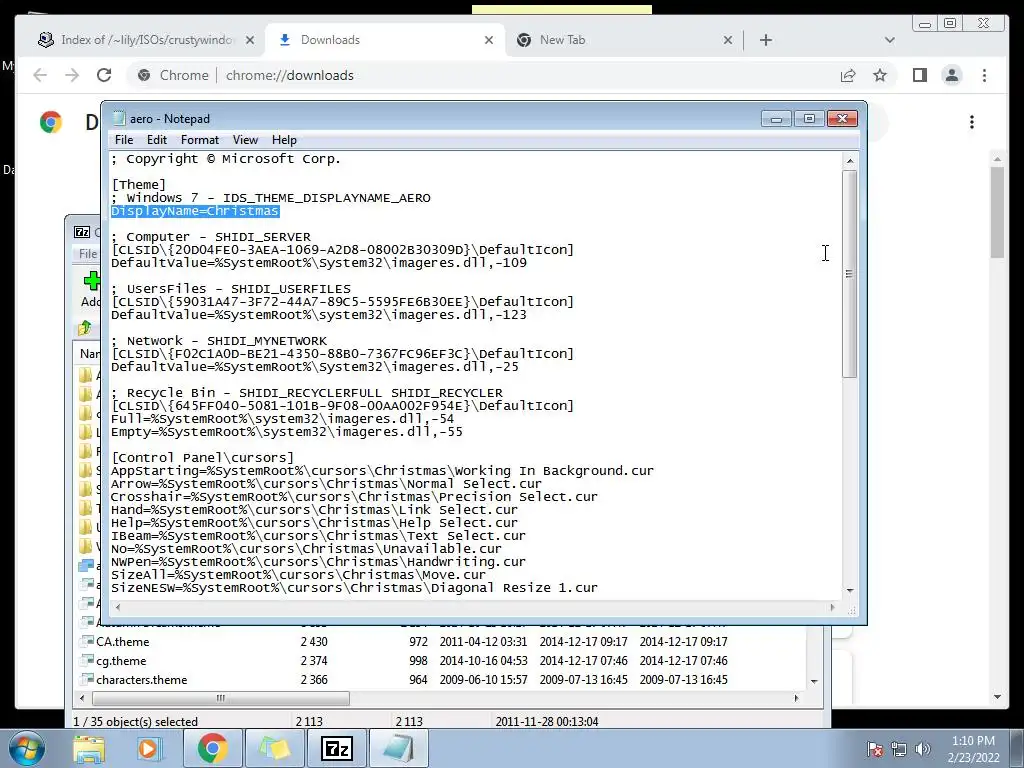Click the 7-Zip window title icon
This screenshot has width=1024, height=768.
coord(82,232)
